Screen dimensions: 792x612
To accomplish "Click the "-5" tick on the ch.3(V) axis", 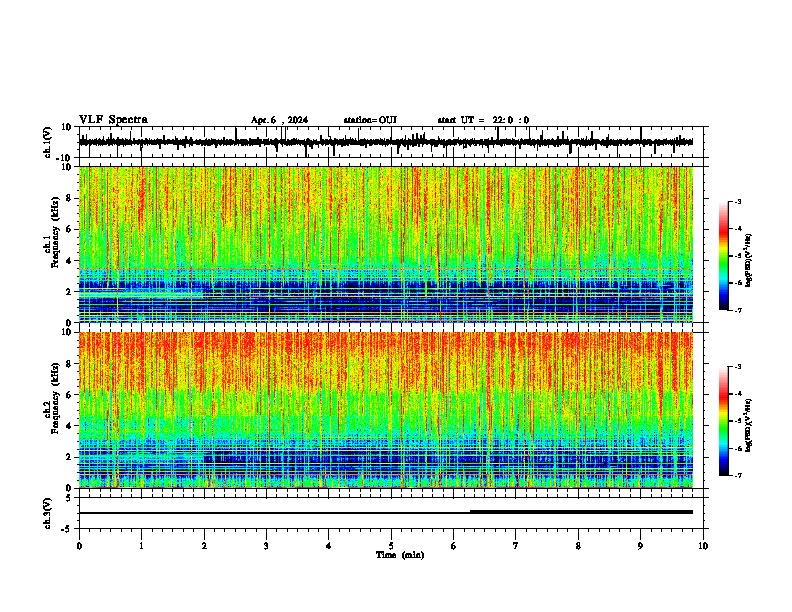I will pyautogui.click(x=67, y=529).
